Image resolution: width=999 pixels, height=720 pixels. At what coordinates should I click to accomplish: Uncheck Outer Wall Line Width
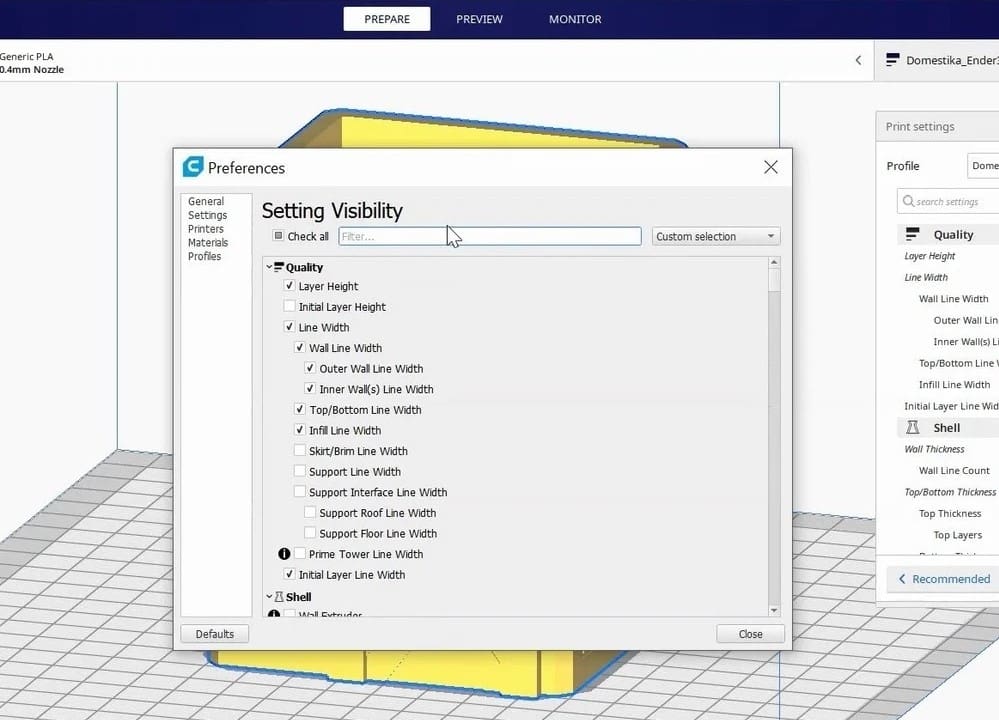coord(310,368)
